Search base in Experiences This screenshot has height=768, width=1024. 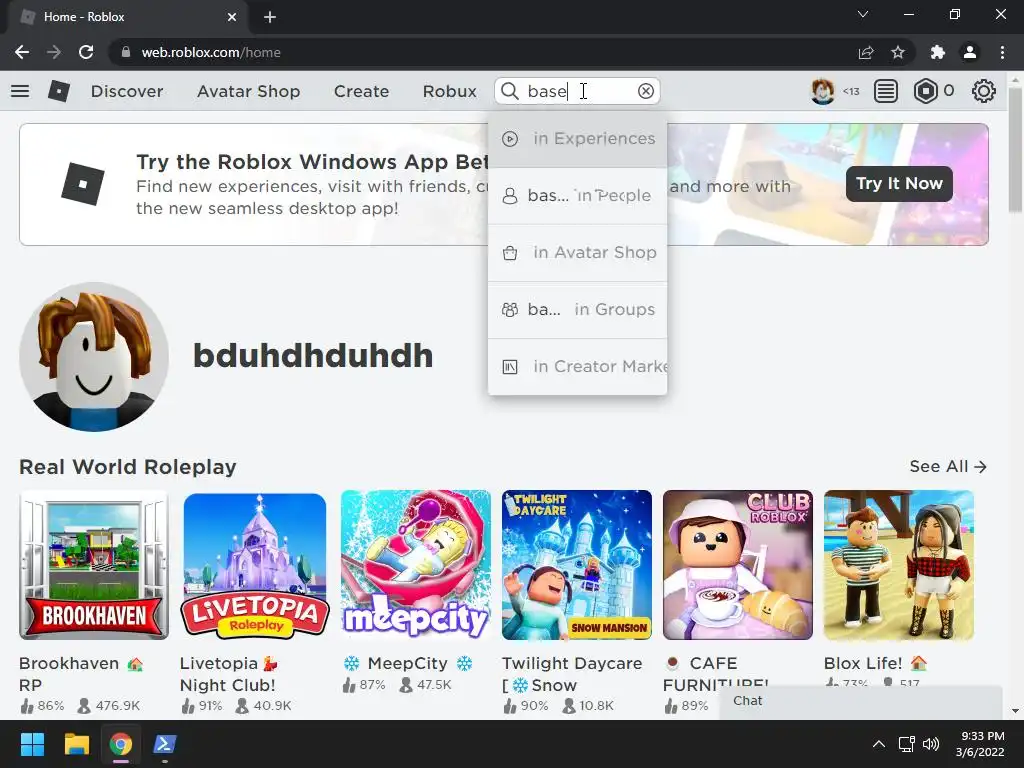(x=577, y=138)
